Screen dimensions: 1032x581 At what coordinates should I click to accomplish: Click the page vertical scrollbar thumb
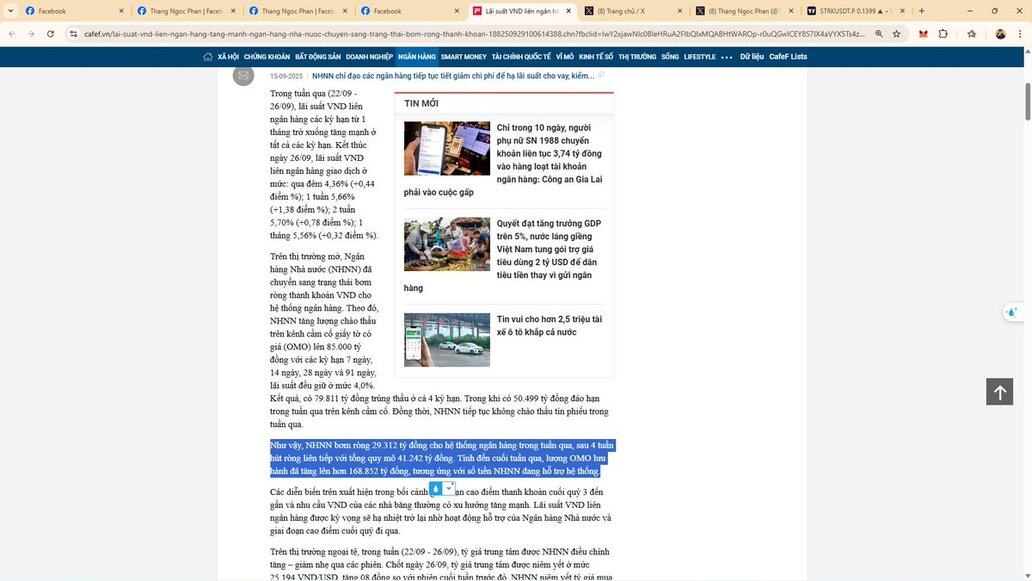pyautogui.click(x=1026, y=100)
